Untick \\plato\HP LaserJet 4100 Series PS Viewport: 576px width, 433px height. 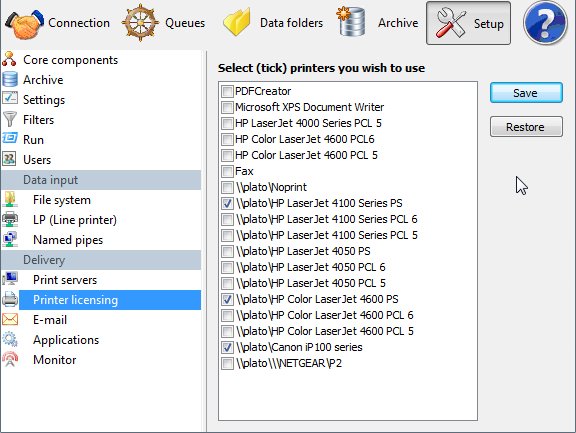click(x=227, y=203)
